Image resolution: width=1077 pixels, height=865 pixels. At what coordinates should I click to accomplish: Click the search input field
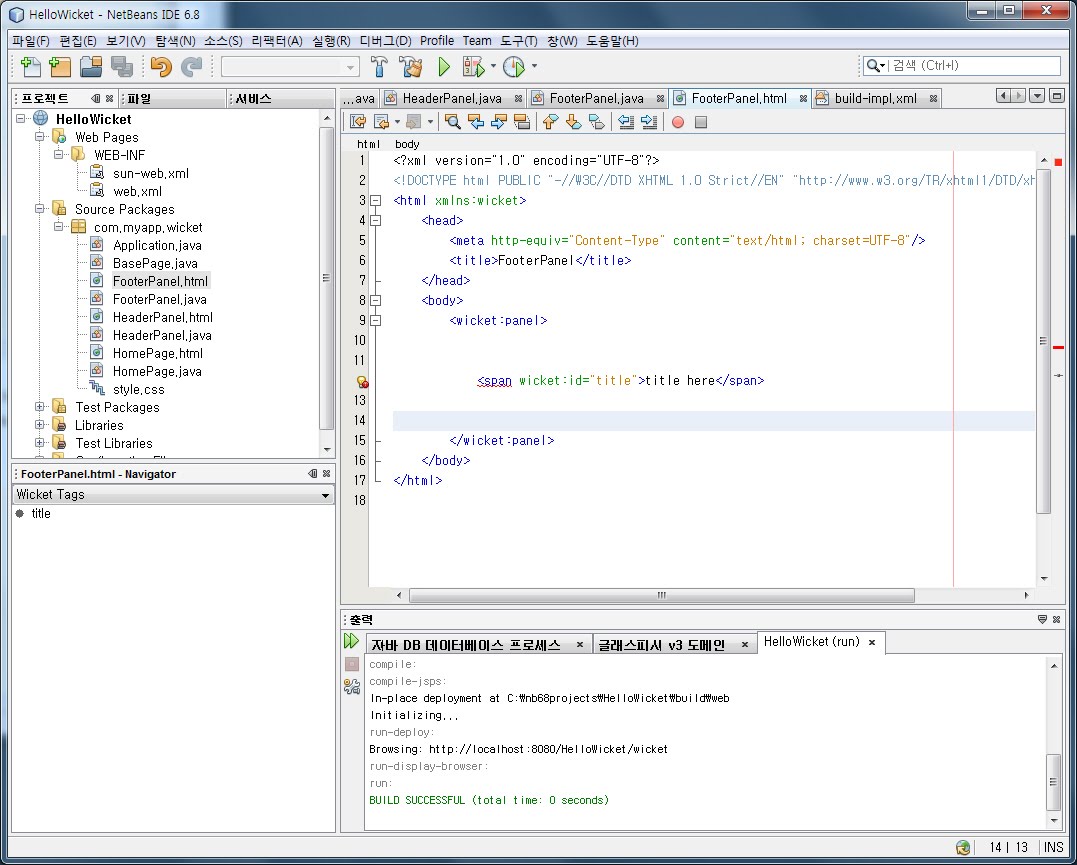click(970, 65)
